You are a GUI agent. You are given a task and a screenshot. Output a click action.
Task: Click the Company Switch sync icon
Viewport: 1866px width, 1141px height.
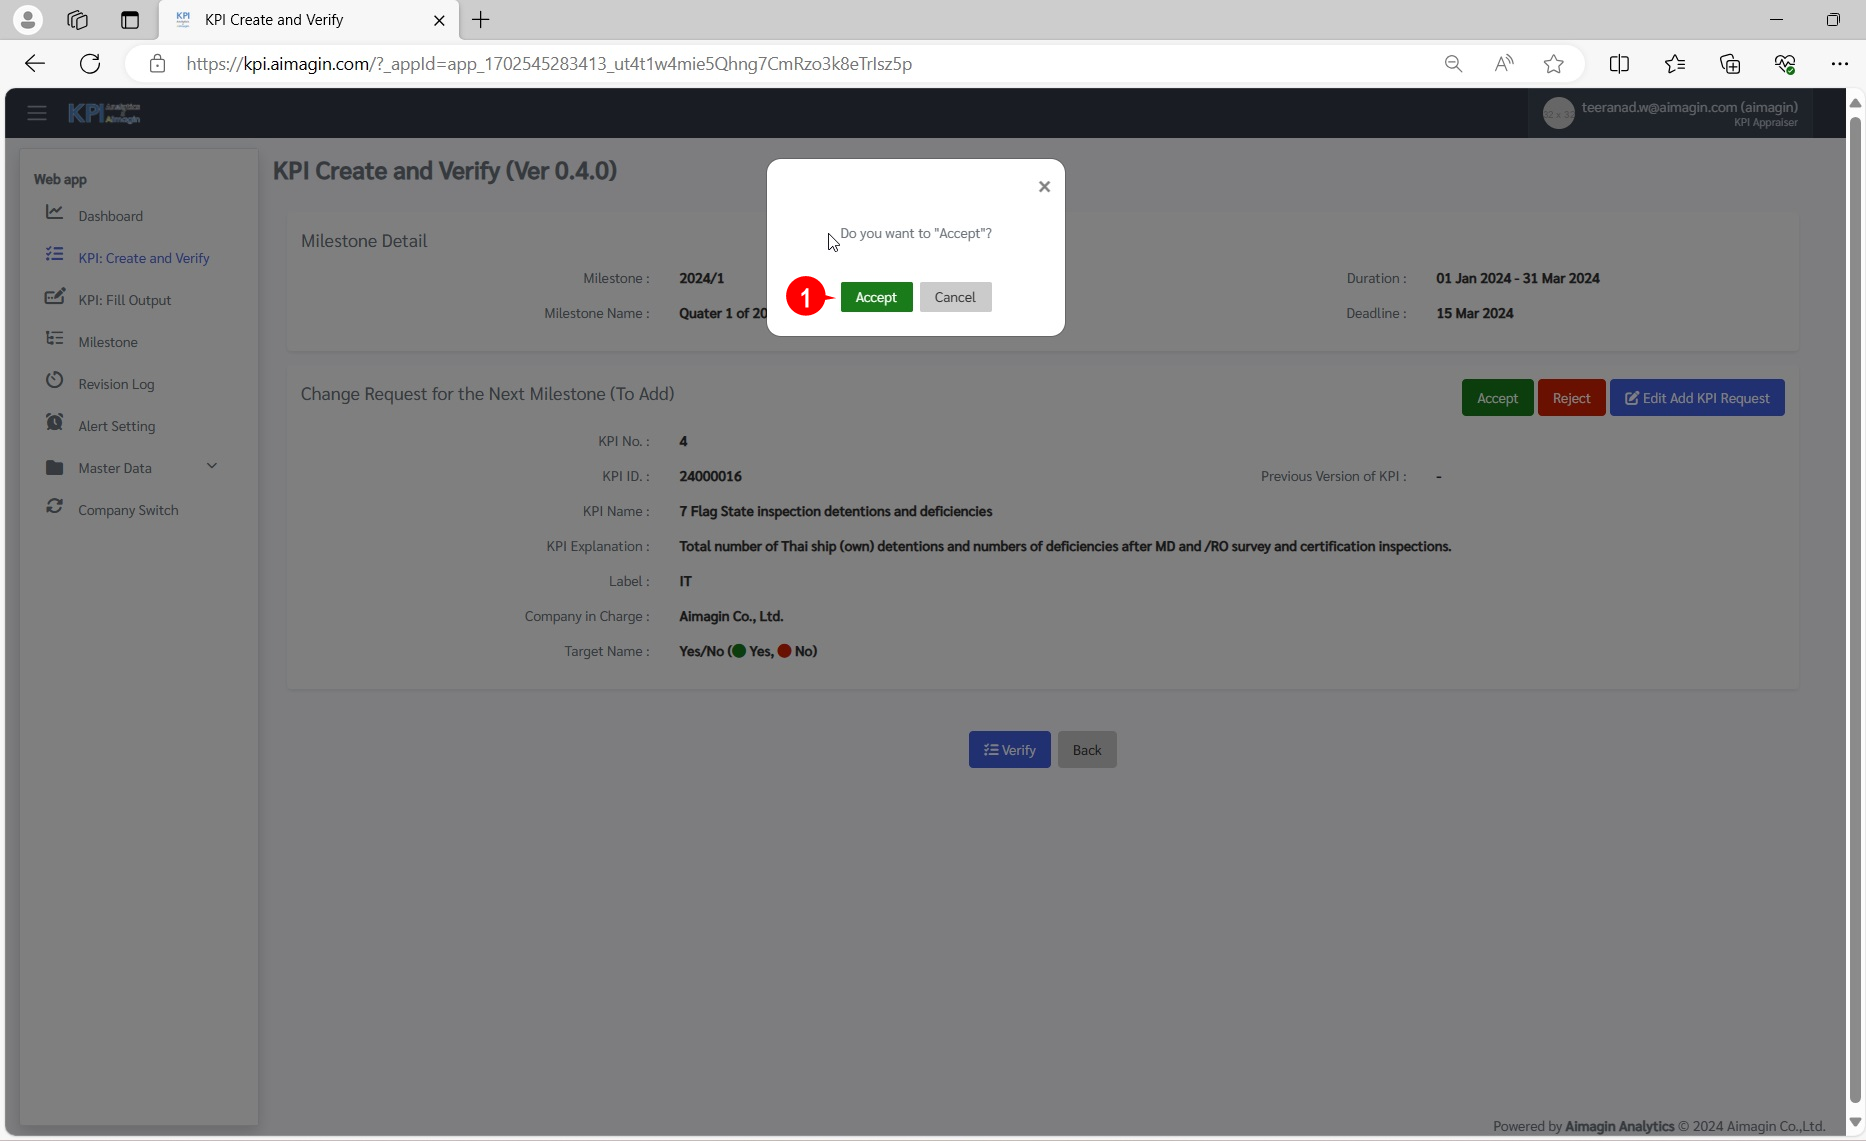[55, 507]
